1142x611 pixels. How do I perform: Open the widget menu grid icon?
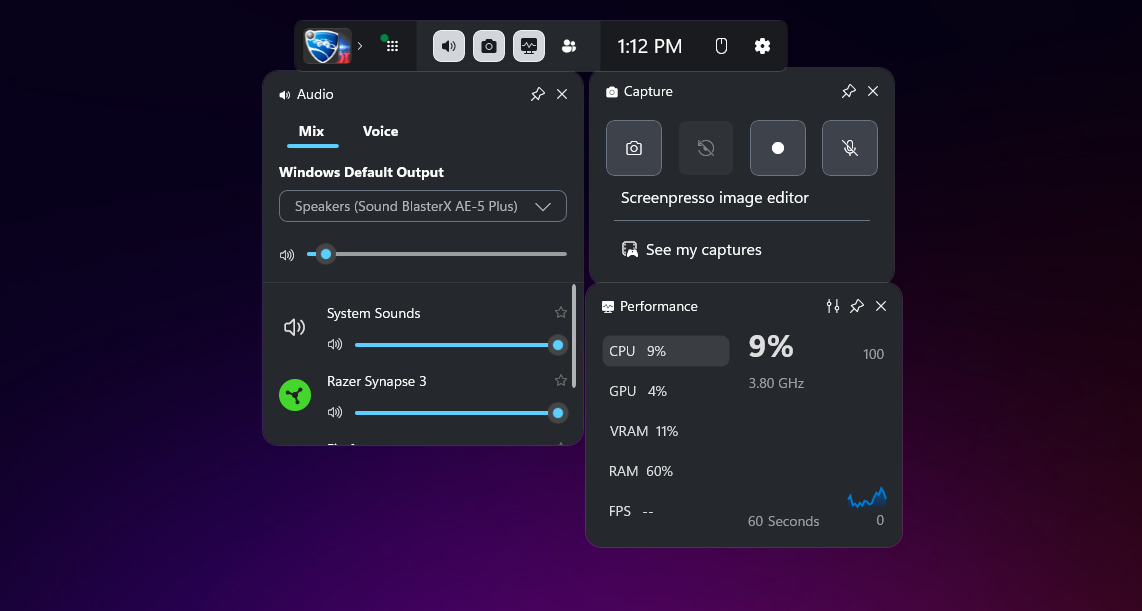click(392, 46)
